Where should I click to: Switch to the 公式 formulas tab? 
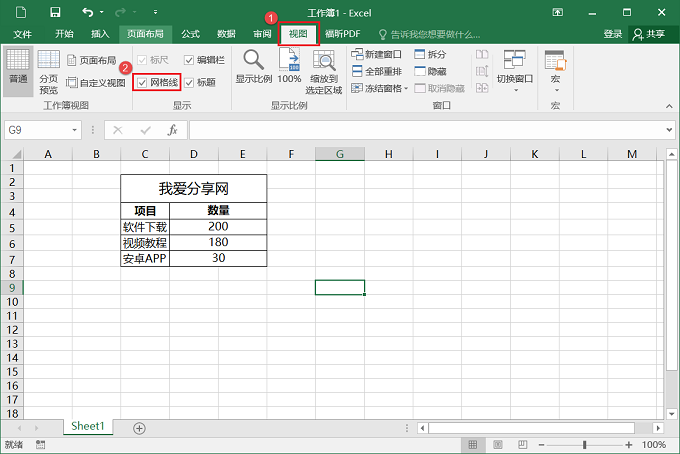(190, 33)
